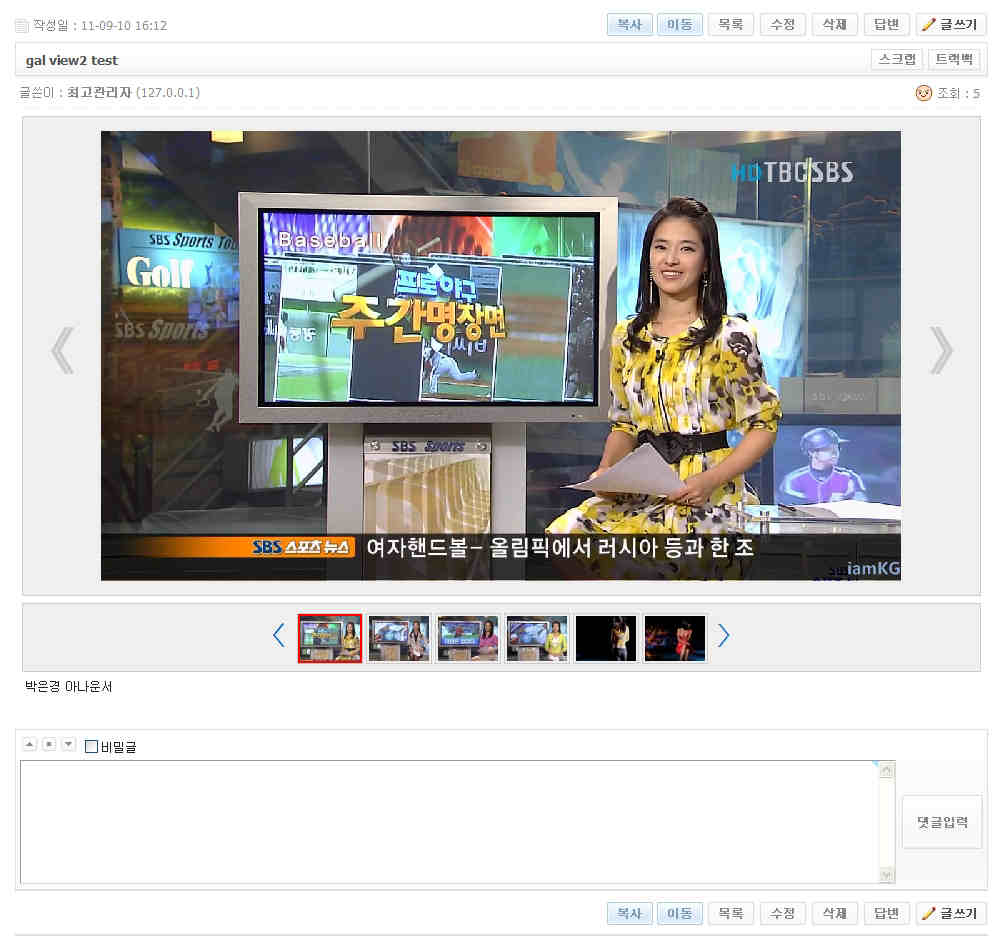
Task: Open the thumbnail of announcer in pink top
Action: [x=466, y=638]
